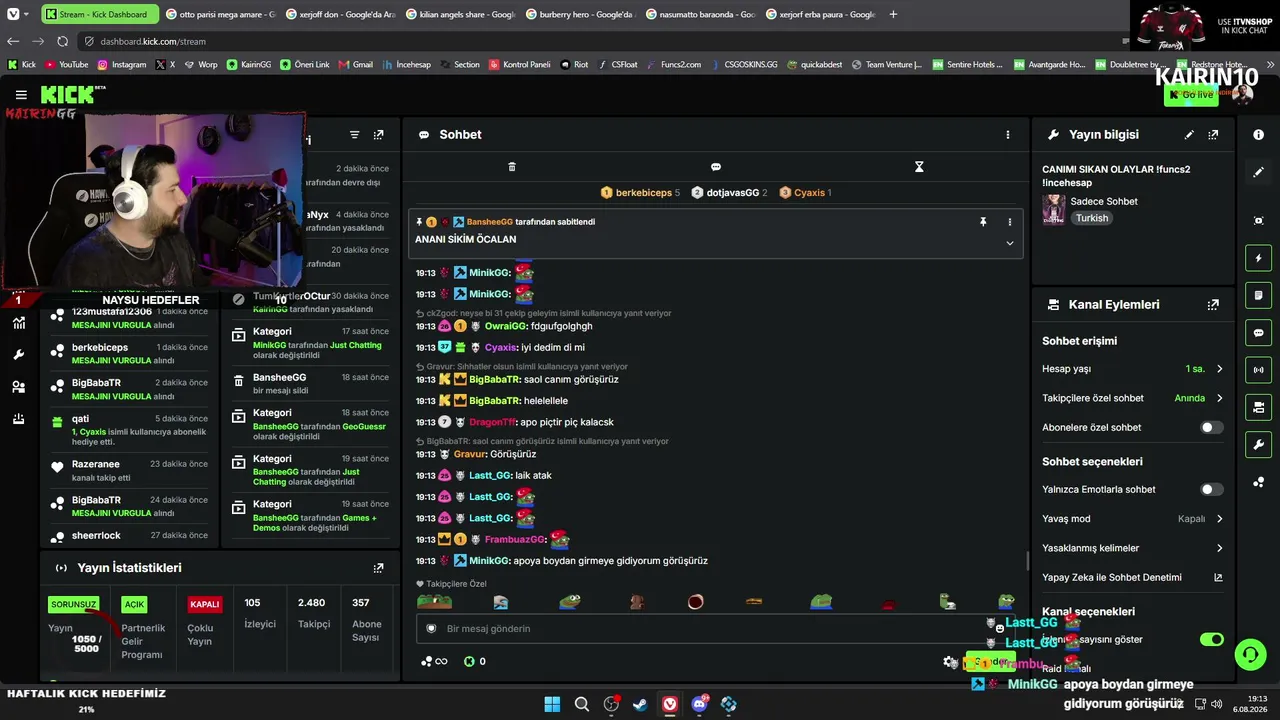Open activity feed filter icon

(354, 135)
